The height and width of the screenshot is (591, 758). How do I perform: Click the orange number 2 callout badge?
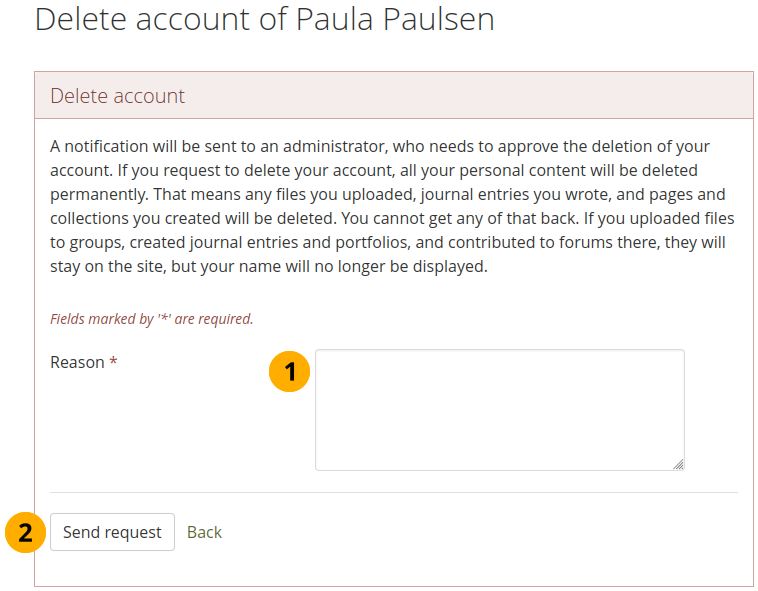point(25,532)
